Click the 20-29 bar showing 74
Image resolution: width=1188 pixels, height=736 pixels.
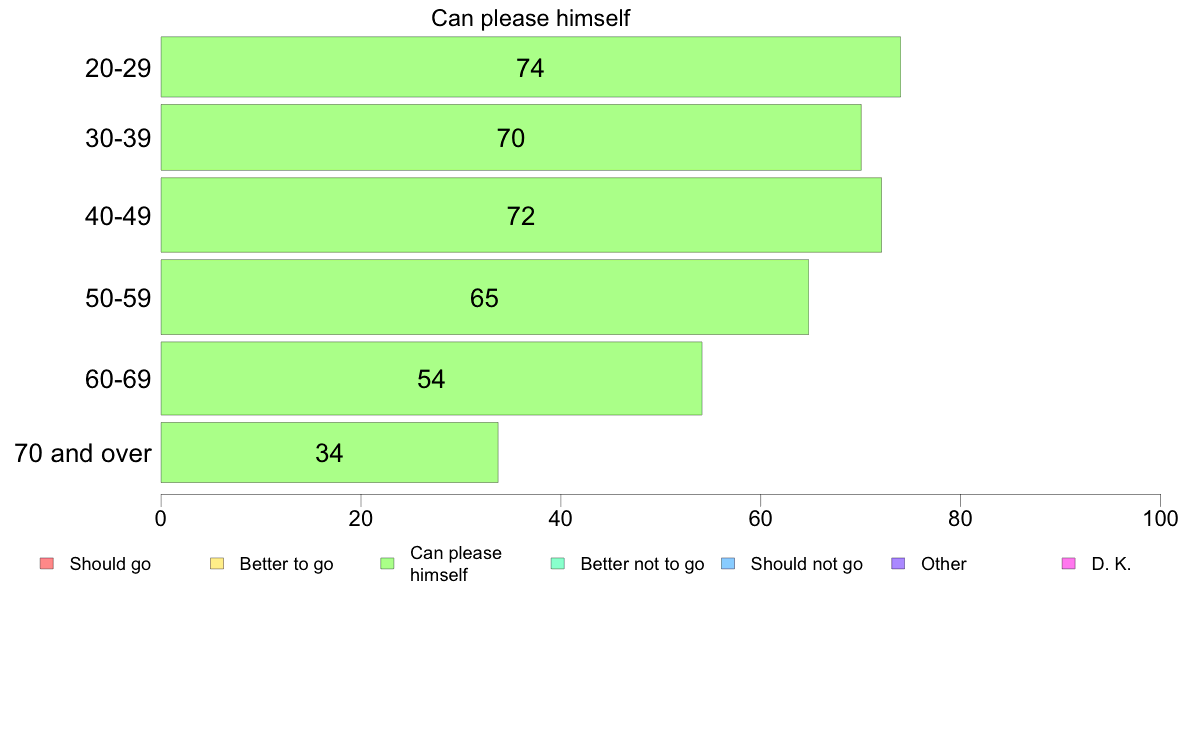(530, 67)
